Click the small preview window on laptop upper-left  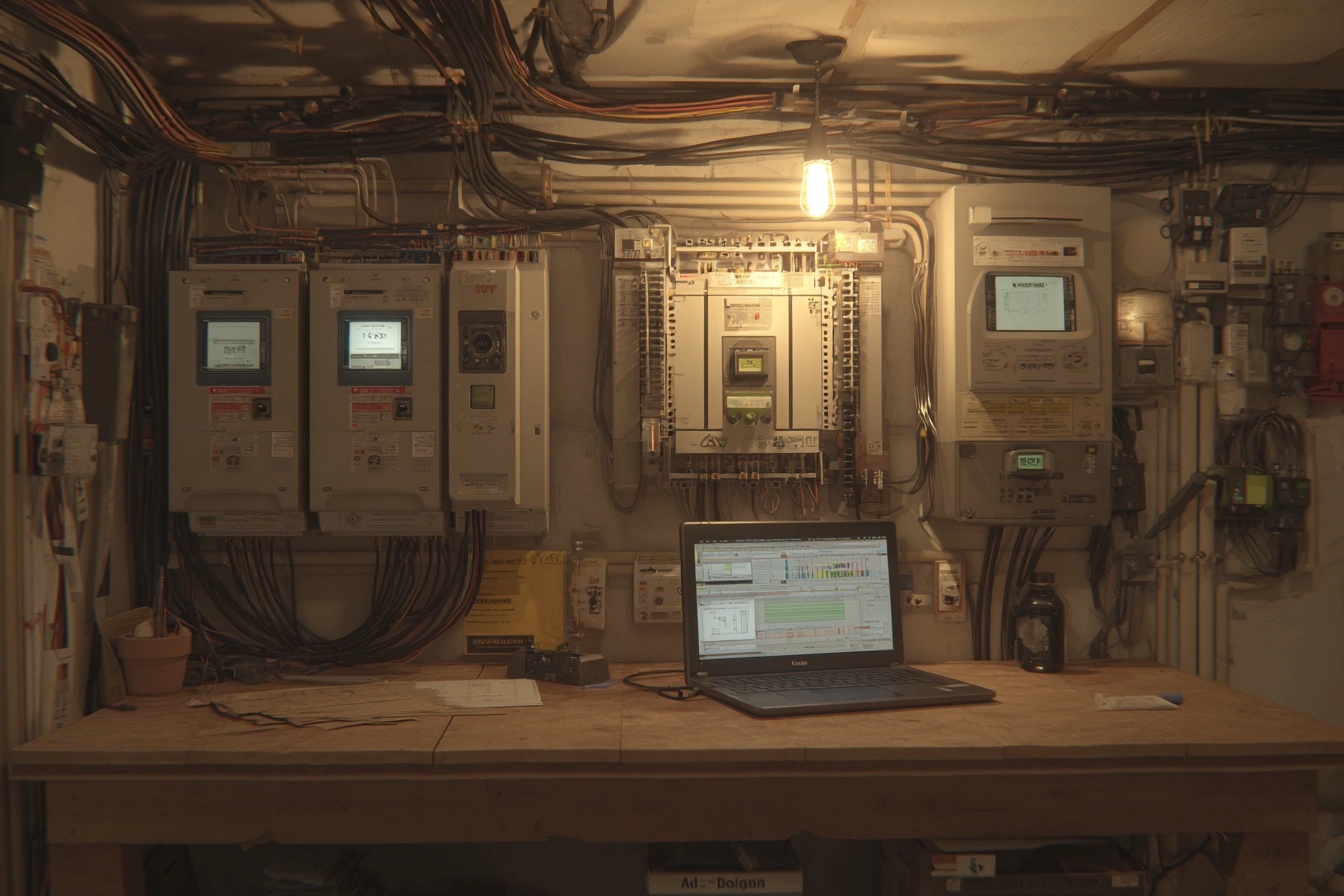pyautogui.click(x=727, y=571)
